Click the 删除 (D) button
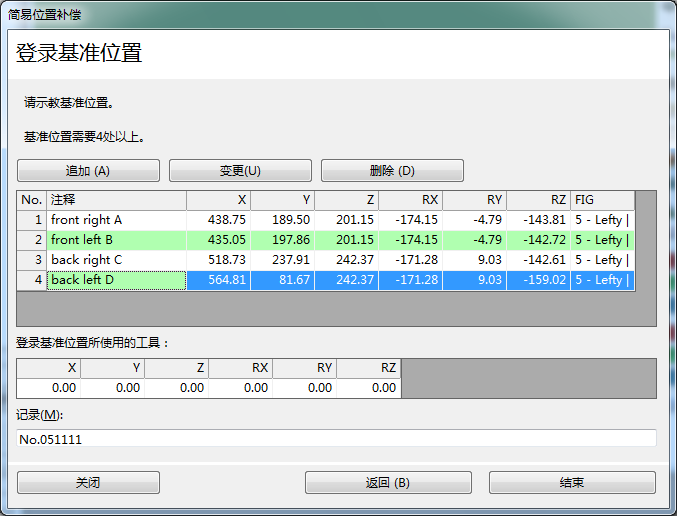 pos(392,171)
